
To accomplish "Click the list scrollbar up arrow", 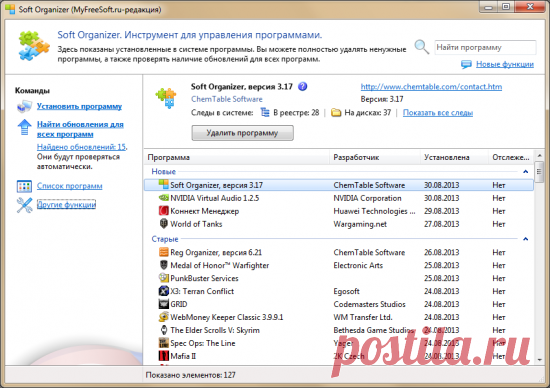I will click(539, 155).
